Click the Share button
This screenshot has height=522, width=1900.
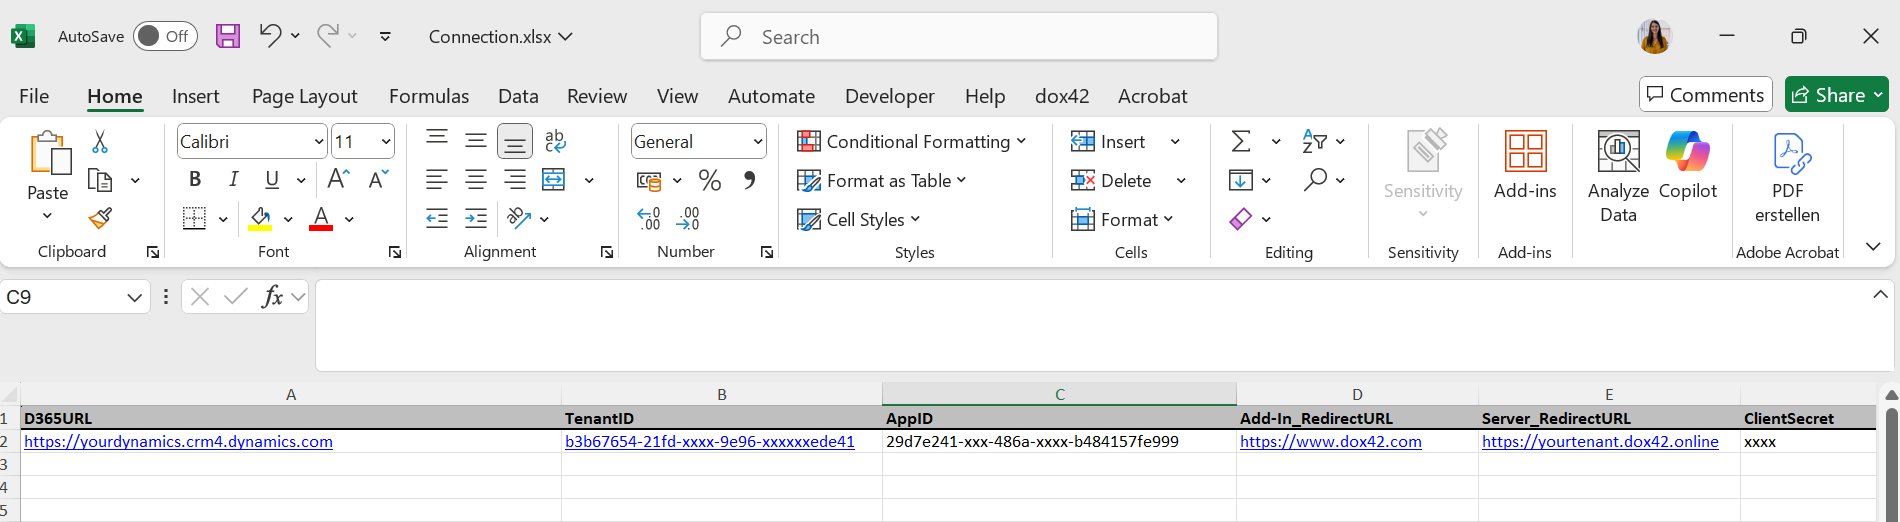coord(1836,94)
